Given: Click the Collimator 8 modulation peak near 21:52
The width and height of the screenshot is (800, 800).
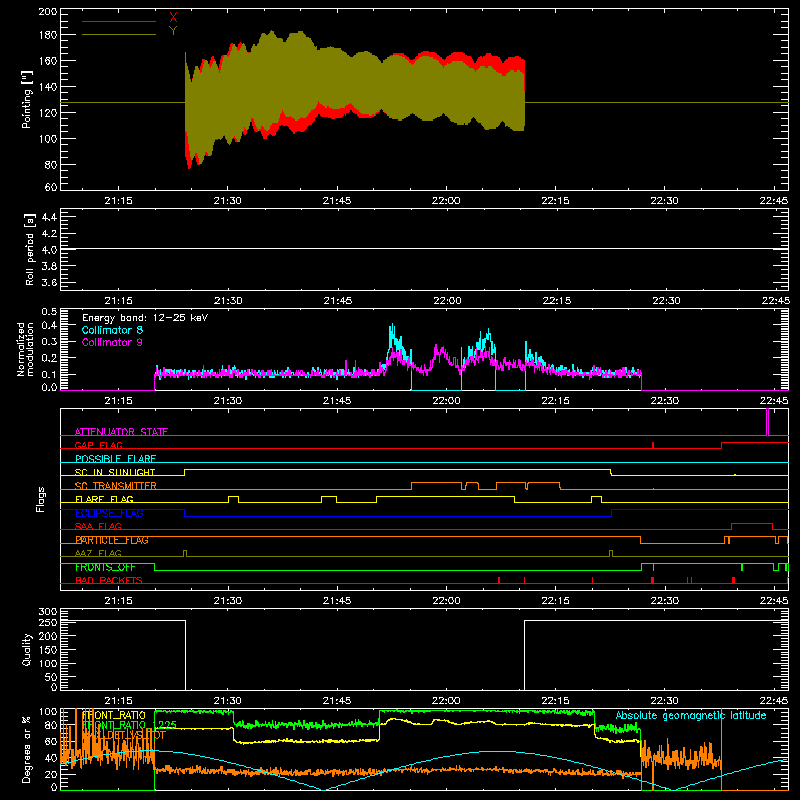Looking at the screenshot, I should [x=392, y=327].
